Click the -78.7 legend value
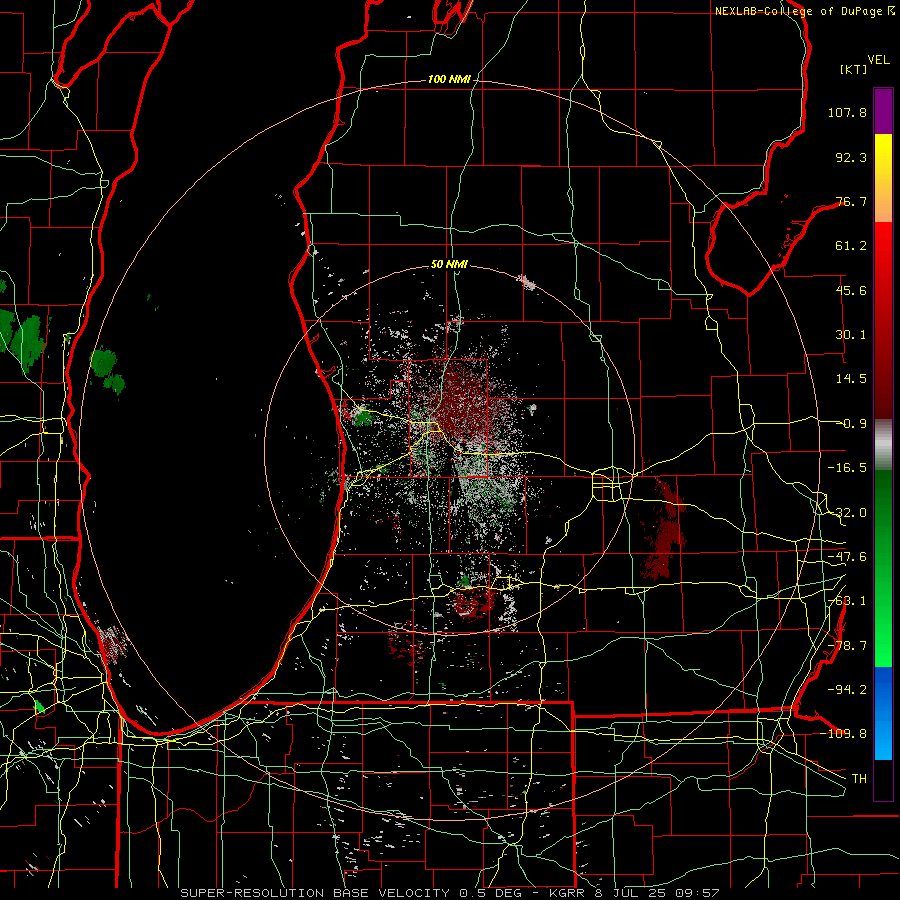The width and height of the screenshot is (900, 900). [x=847, y=646]
